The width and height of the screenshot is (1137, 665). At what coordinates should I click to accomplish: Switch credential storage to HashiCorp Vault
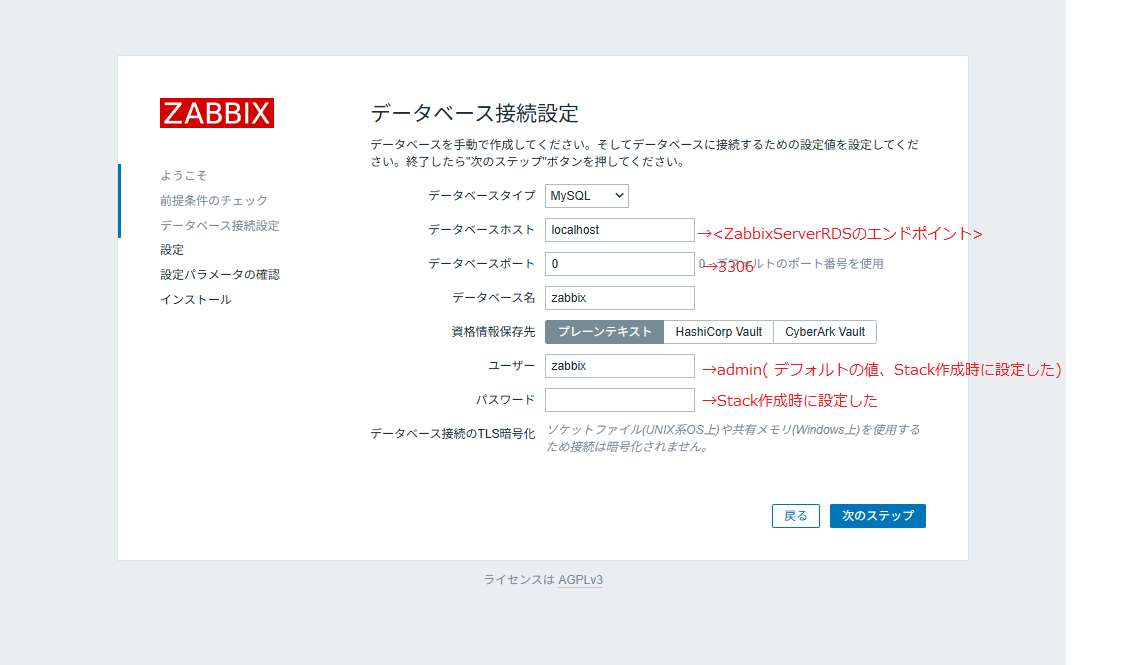coord(718,331)
